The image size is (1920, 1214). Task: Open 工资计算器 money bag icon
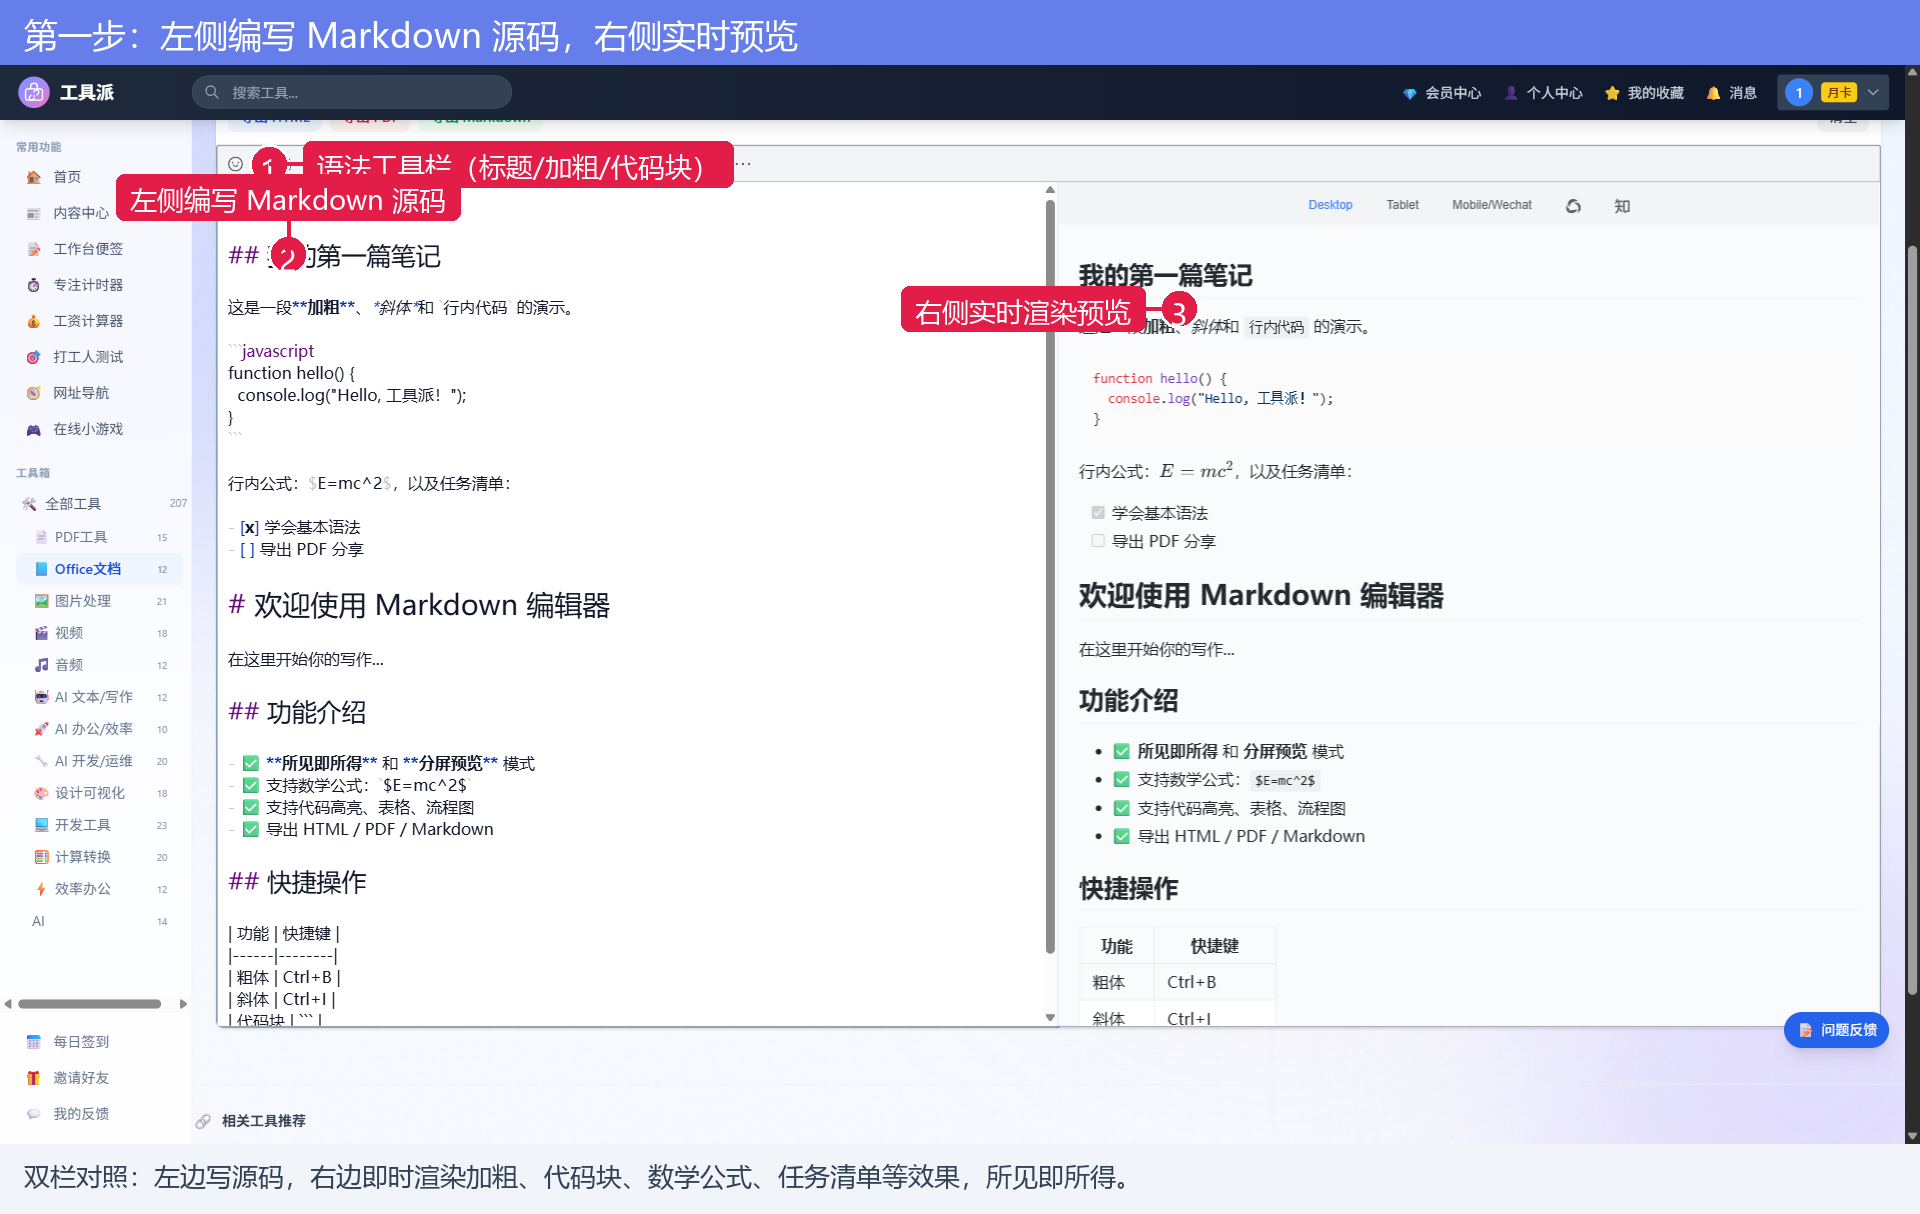pyautogui.click(x=34, y=321)
